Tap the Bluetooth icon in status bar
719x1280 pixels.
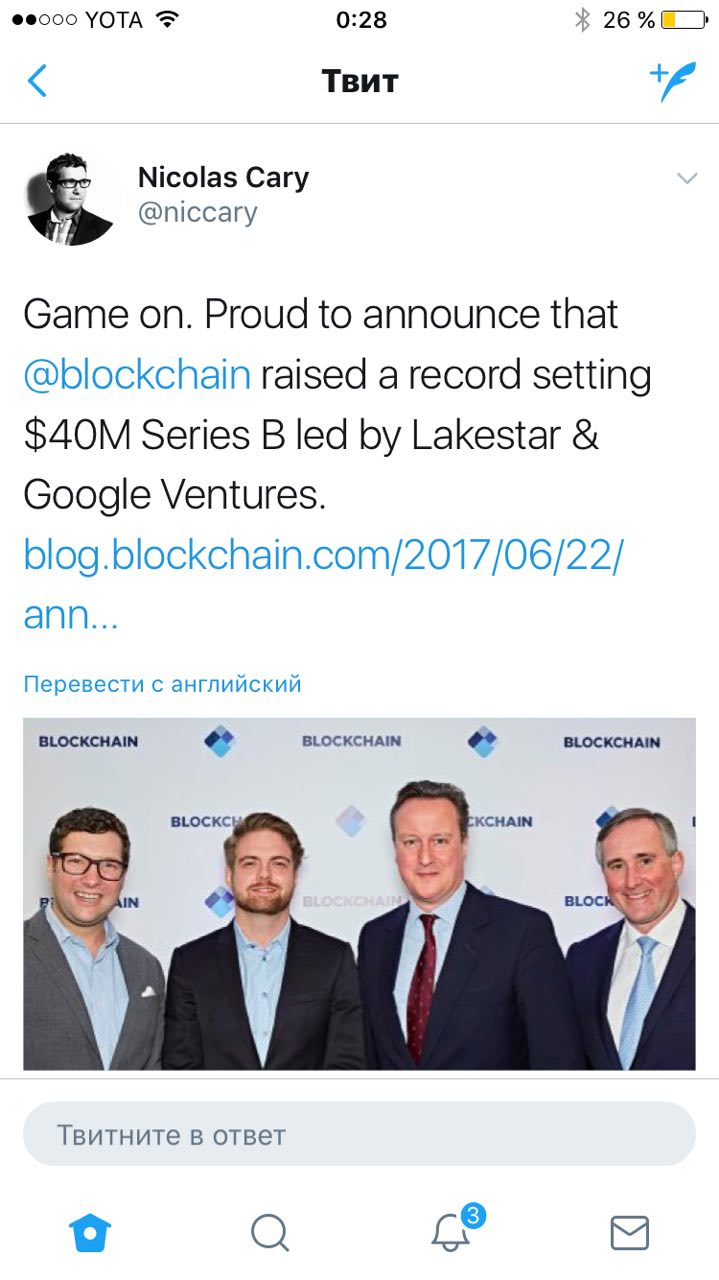(x=582, y=20)
